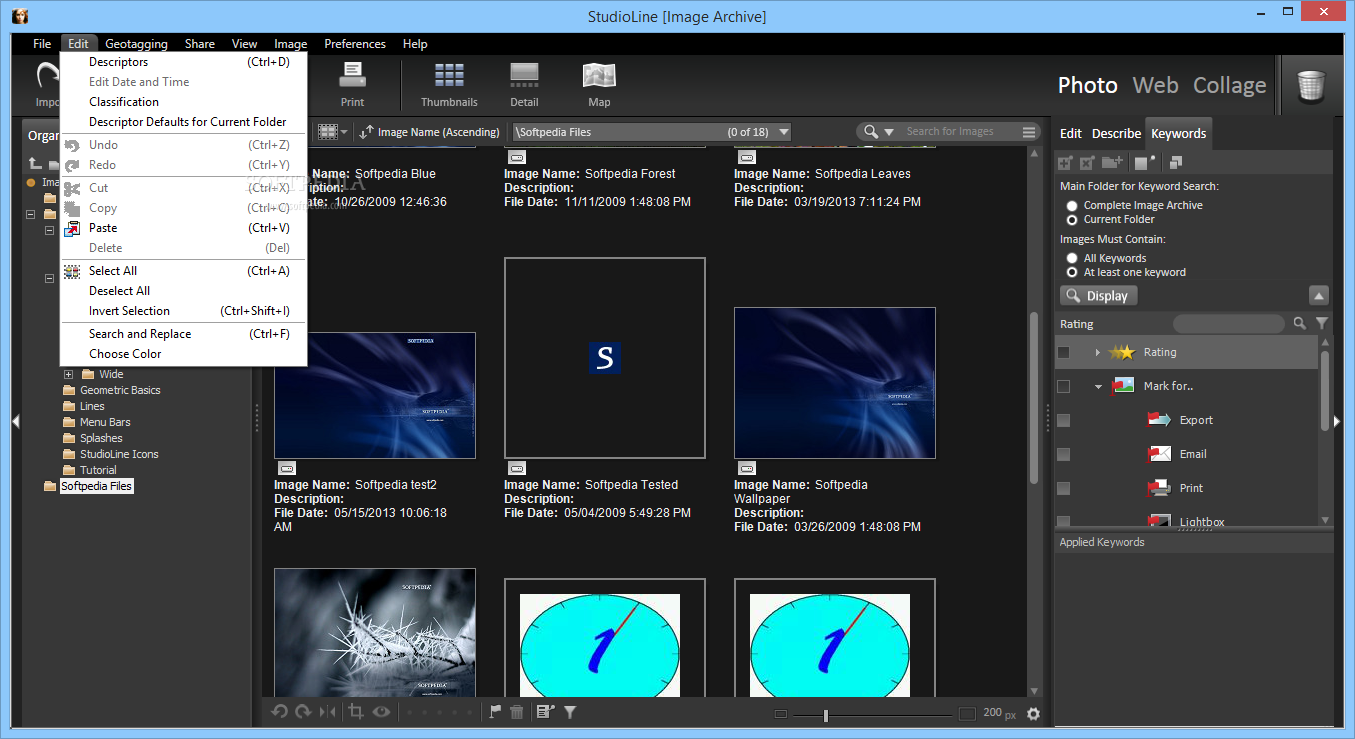Switch to Detail view
The height and width of the screenshot is (739, 1355).
525,84
